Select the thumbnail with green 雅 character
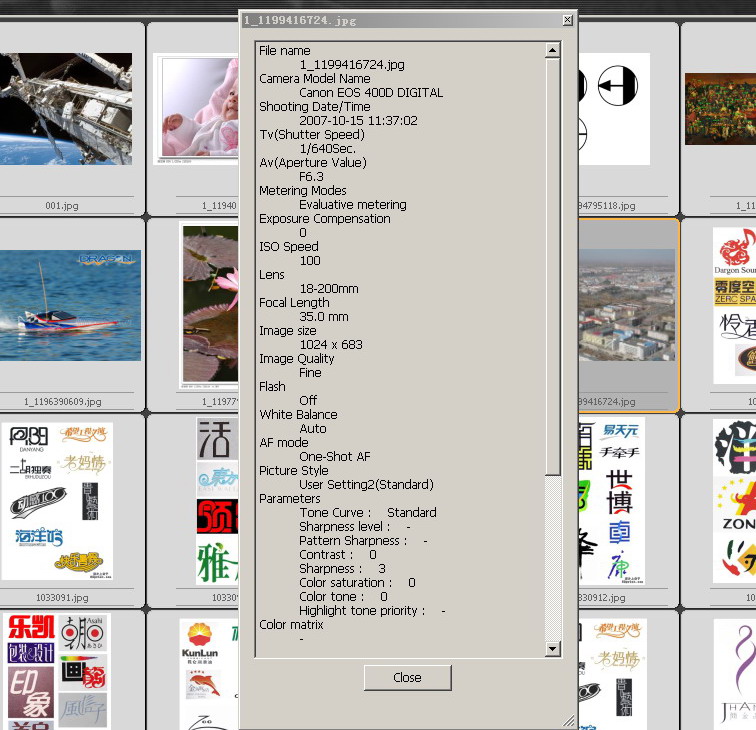 click(x=217, y=501)
